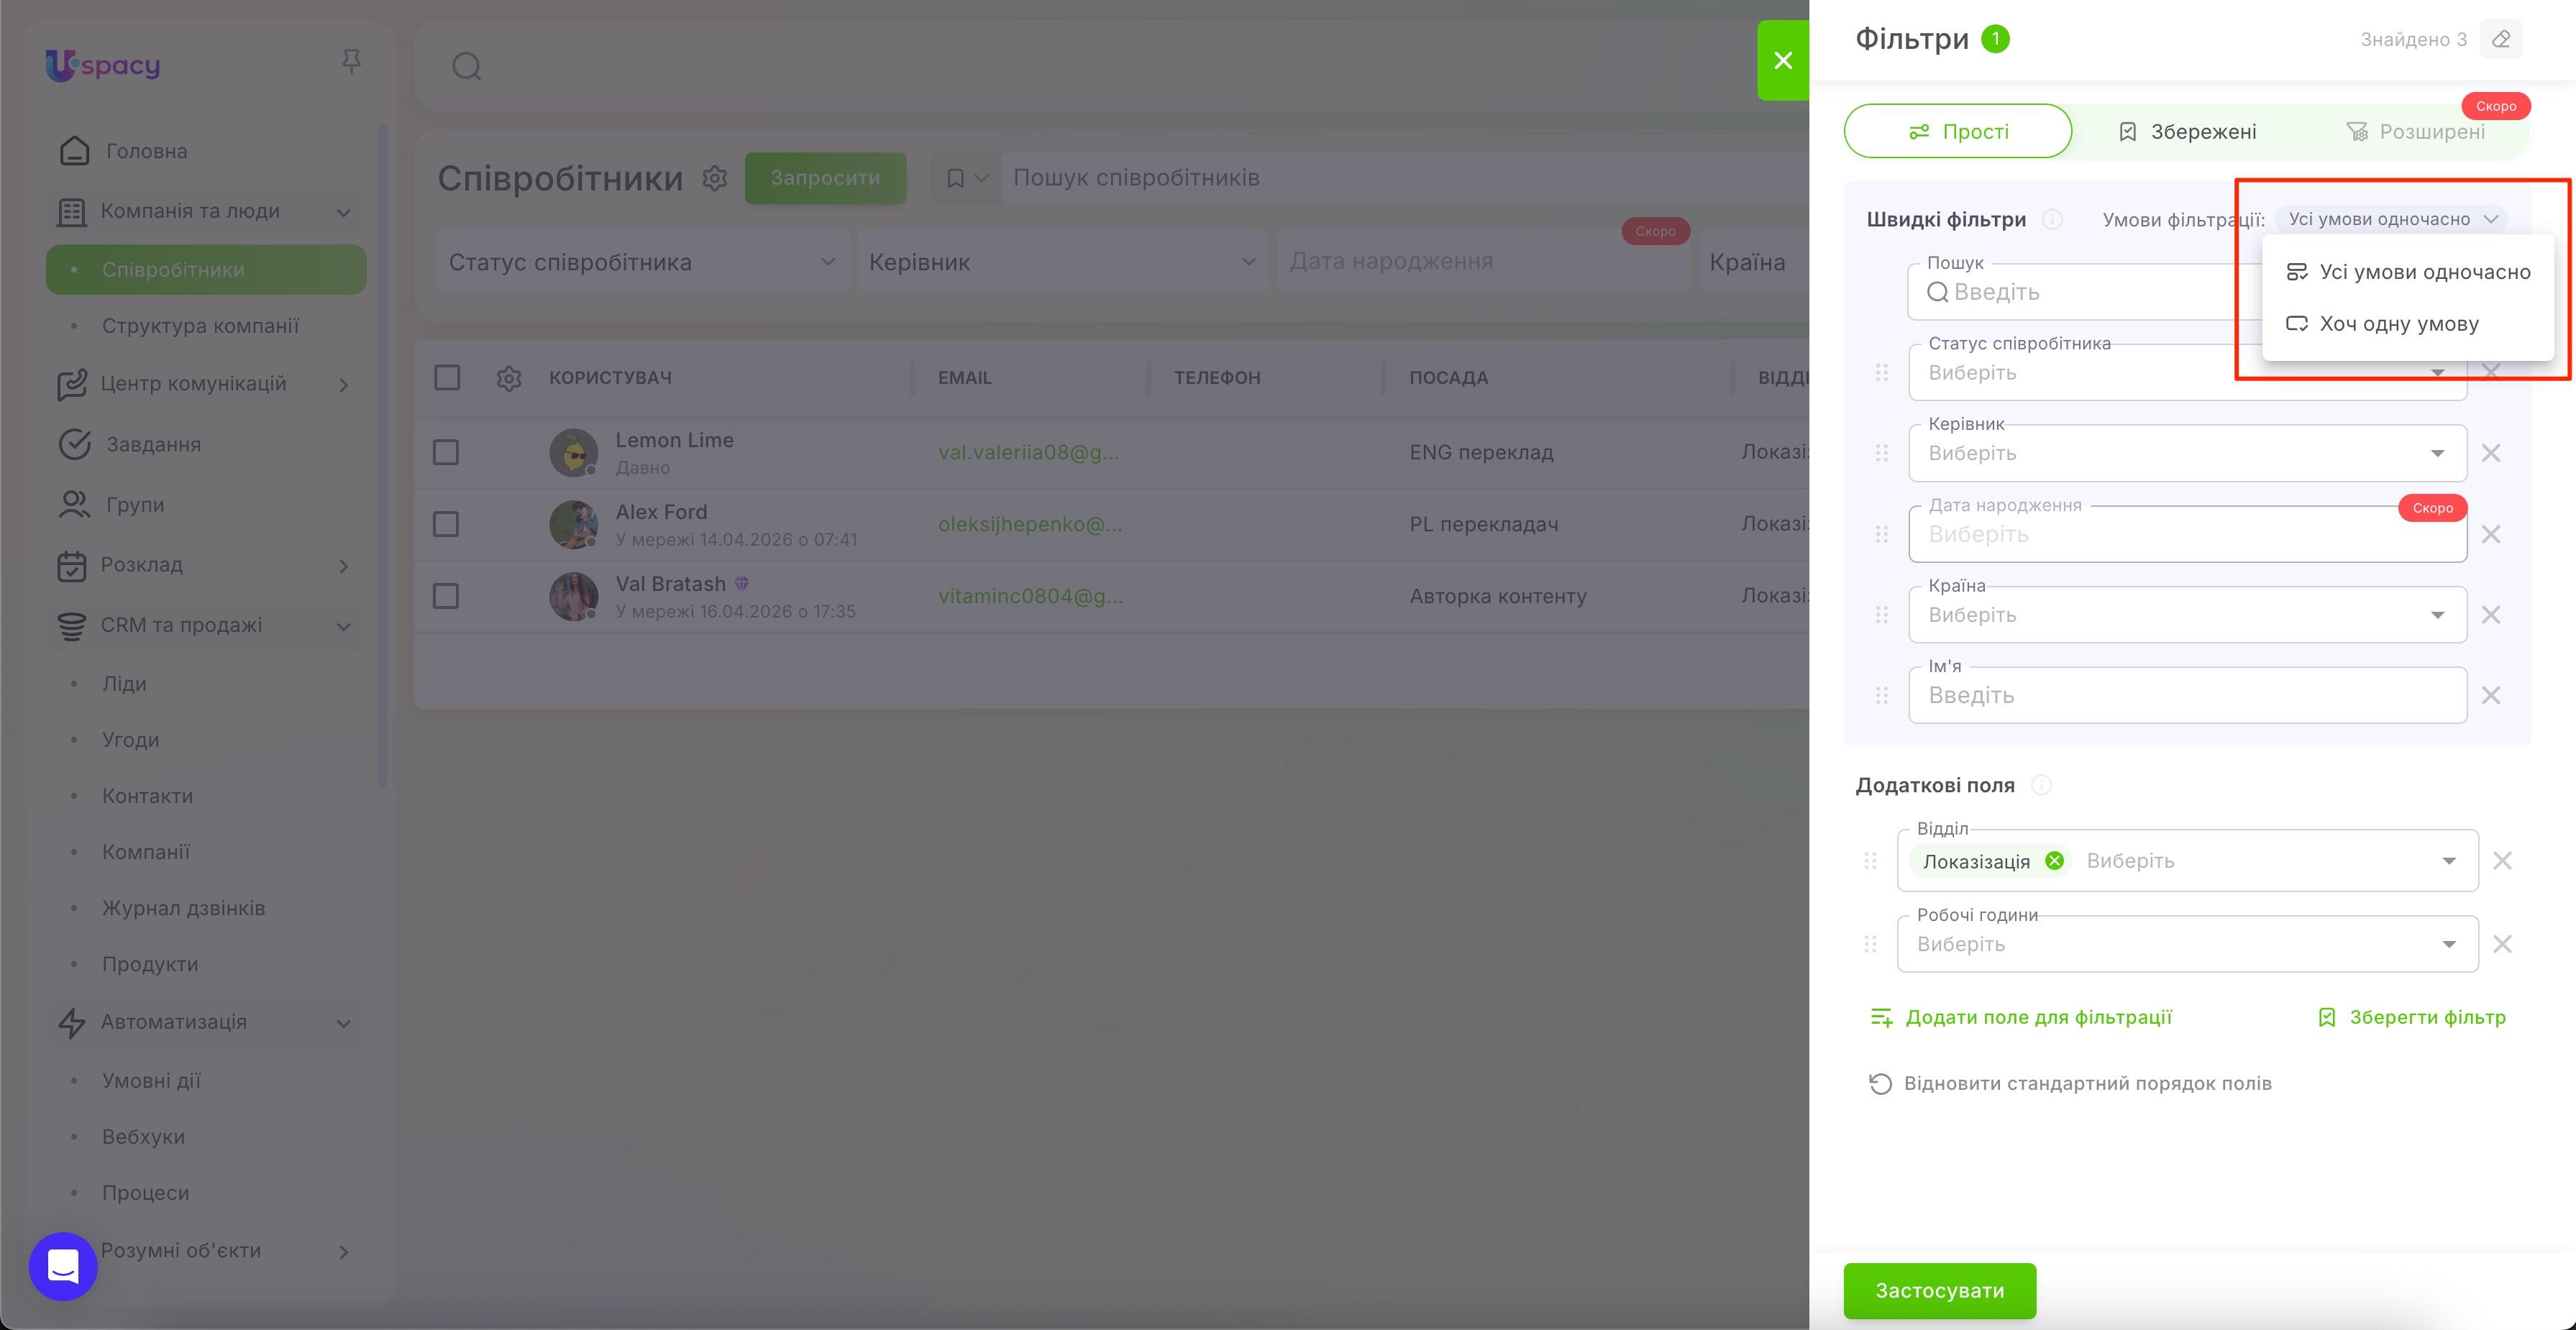
Task: Switch to Збережені filters tab
Action: tap(2187, 131)
